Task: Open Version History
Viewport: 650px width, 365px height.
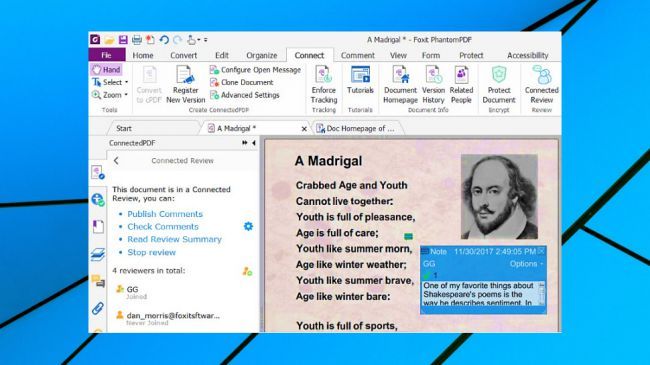Action: 433,84
